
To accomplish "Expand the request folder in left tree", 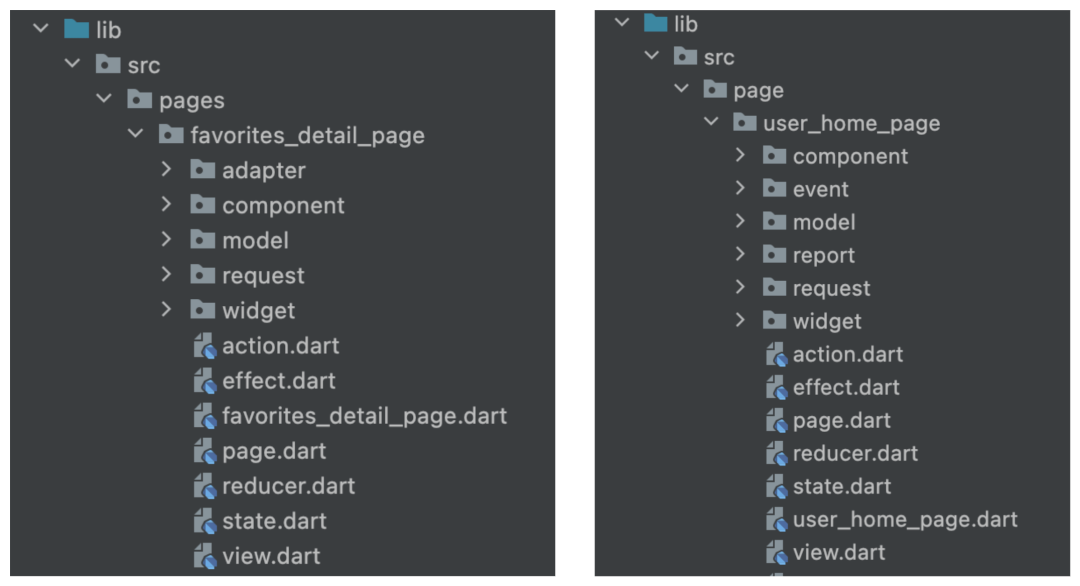I will tap(166, 275).
